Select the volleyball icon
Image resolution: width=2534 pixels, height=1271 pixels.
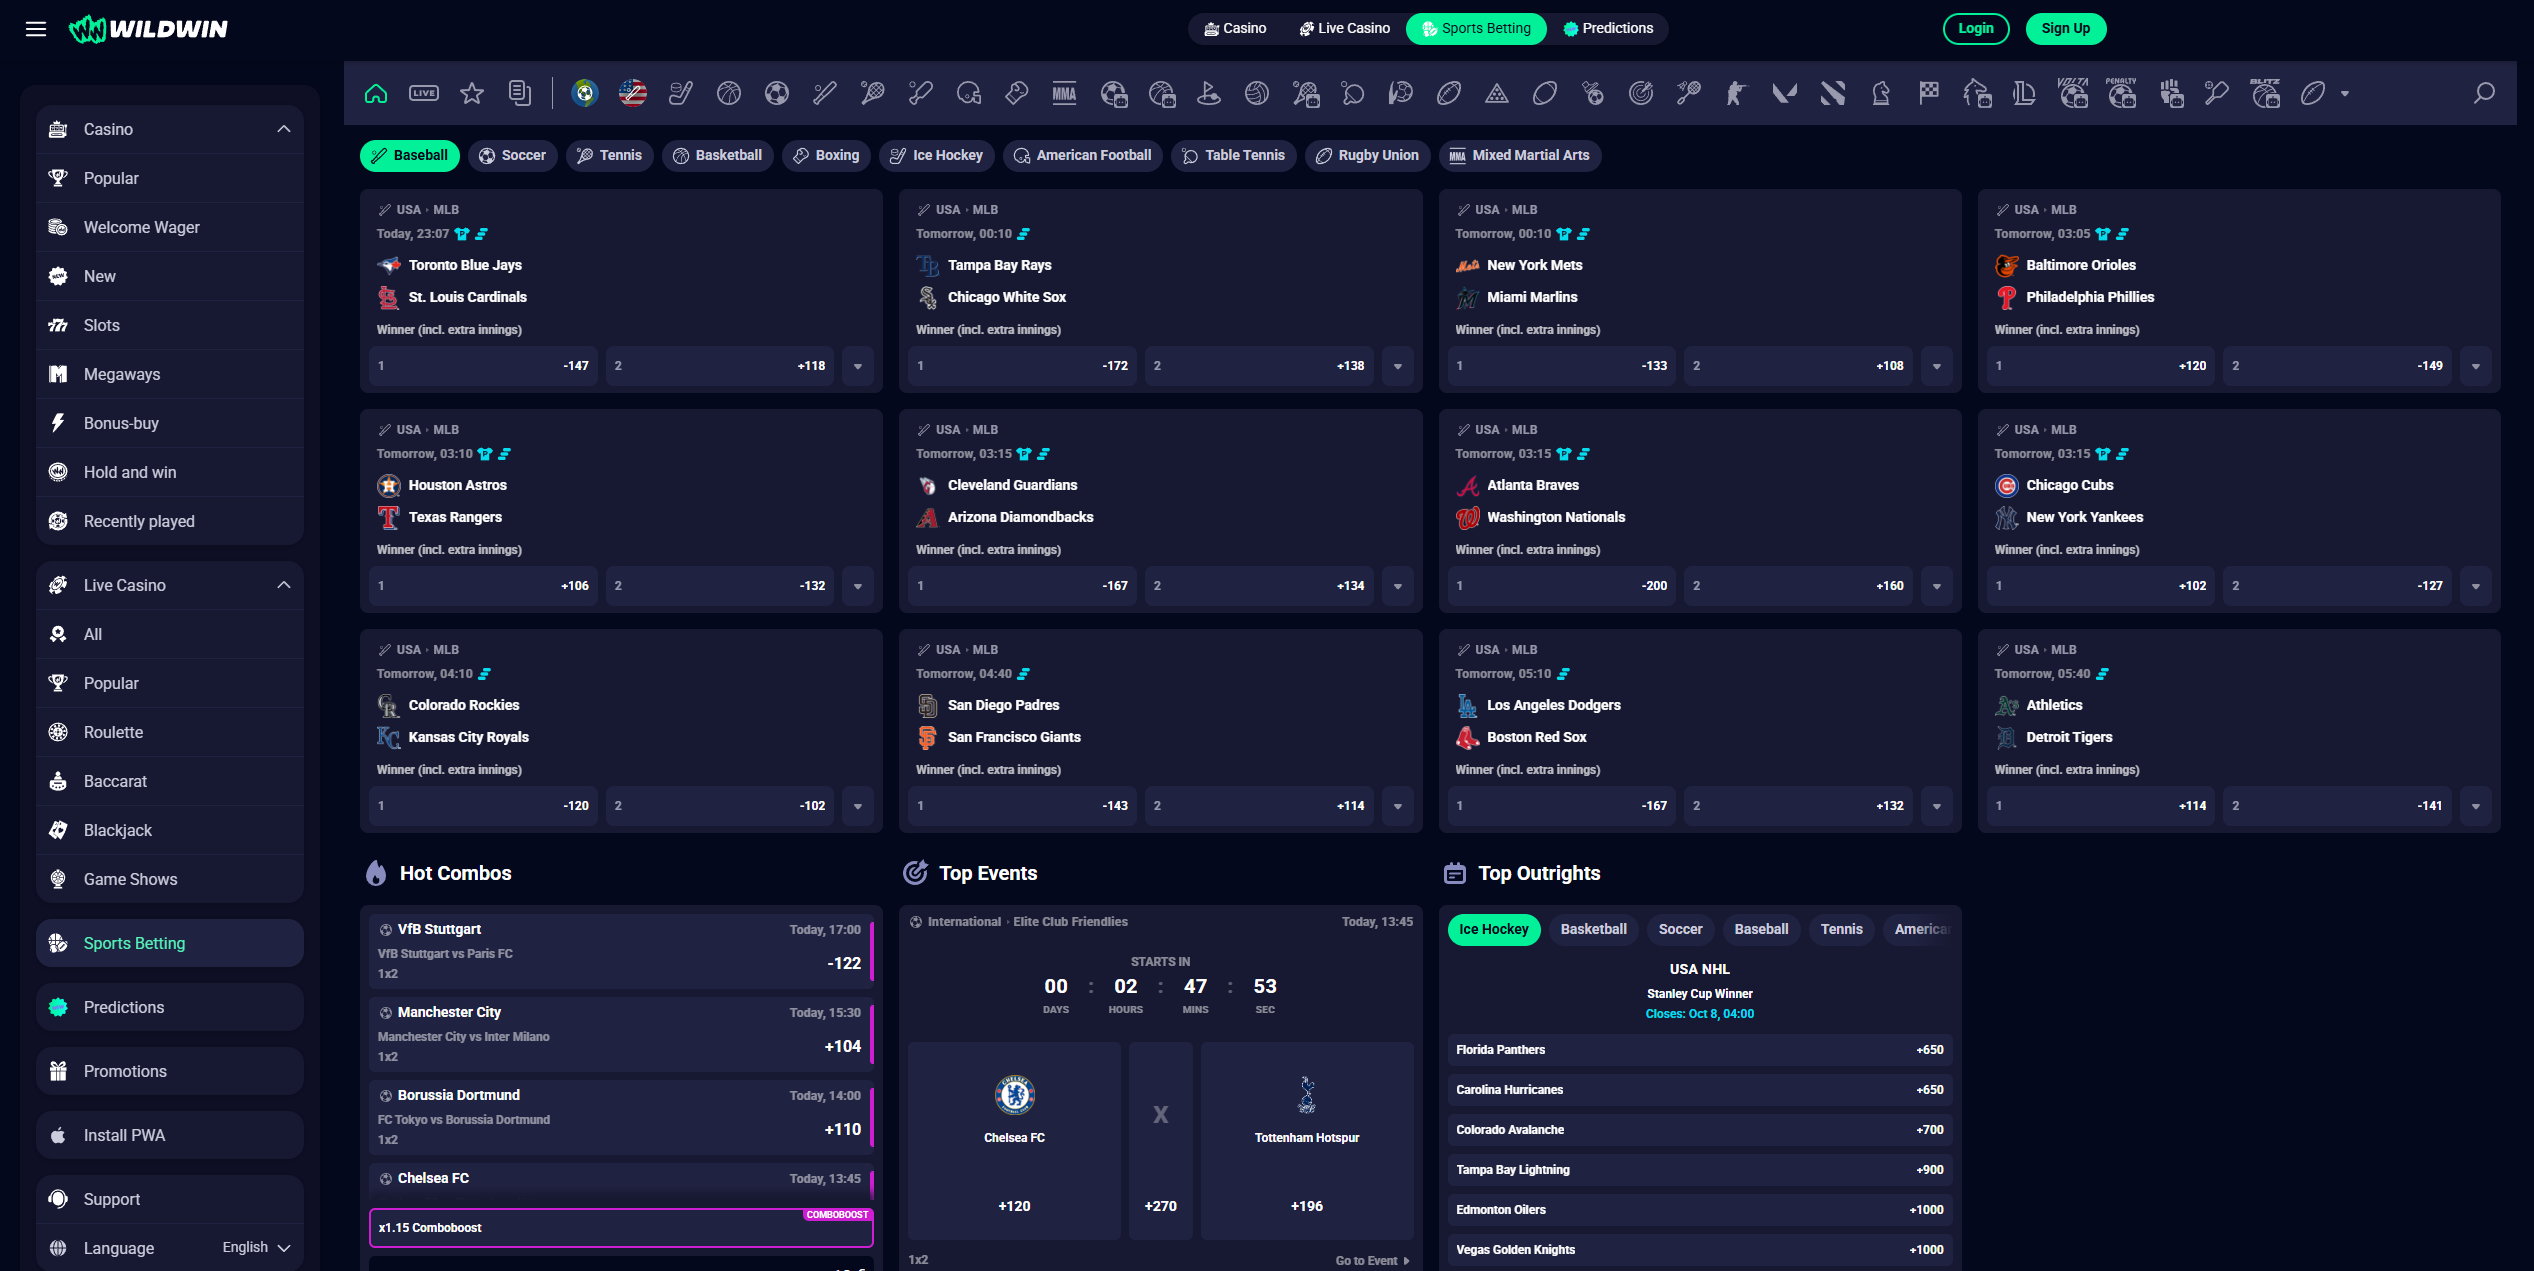[x=1257, y=94]
